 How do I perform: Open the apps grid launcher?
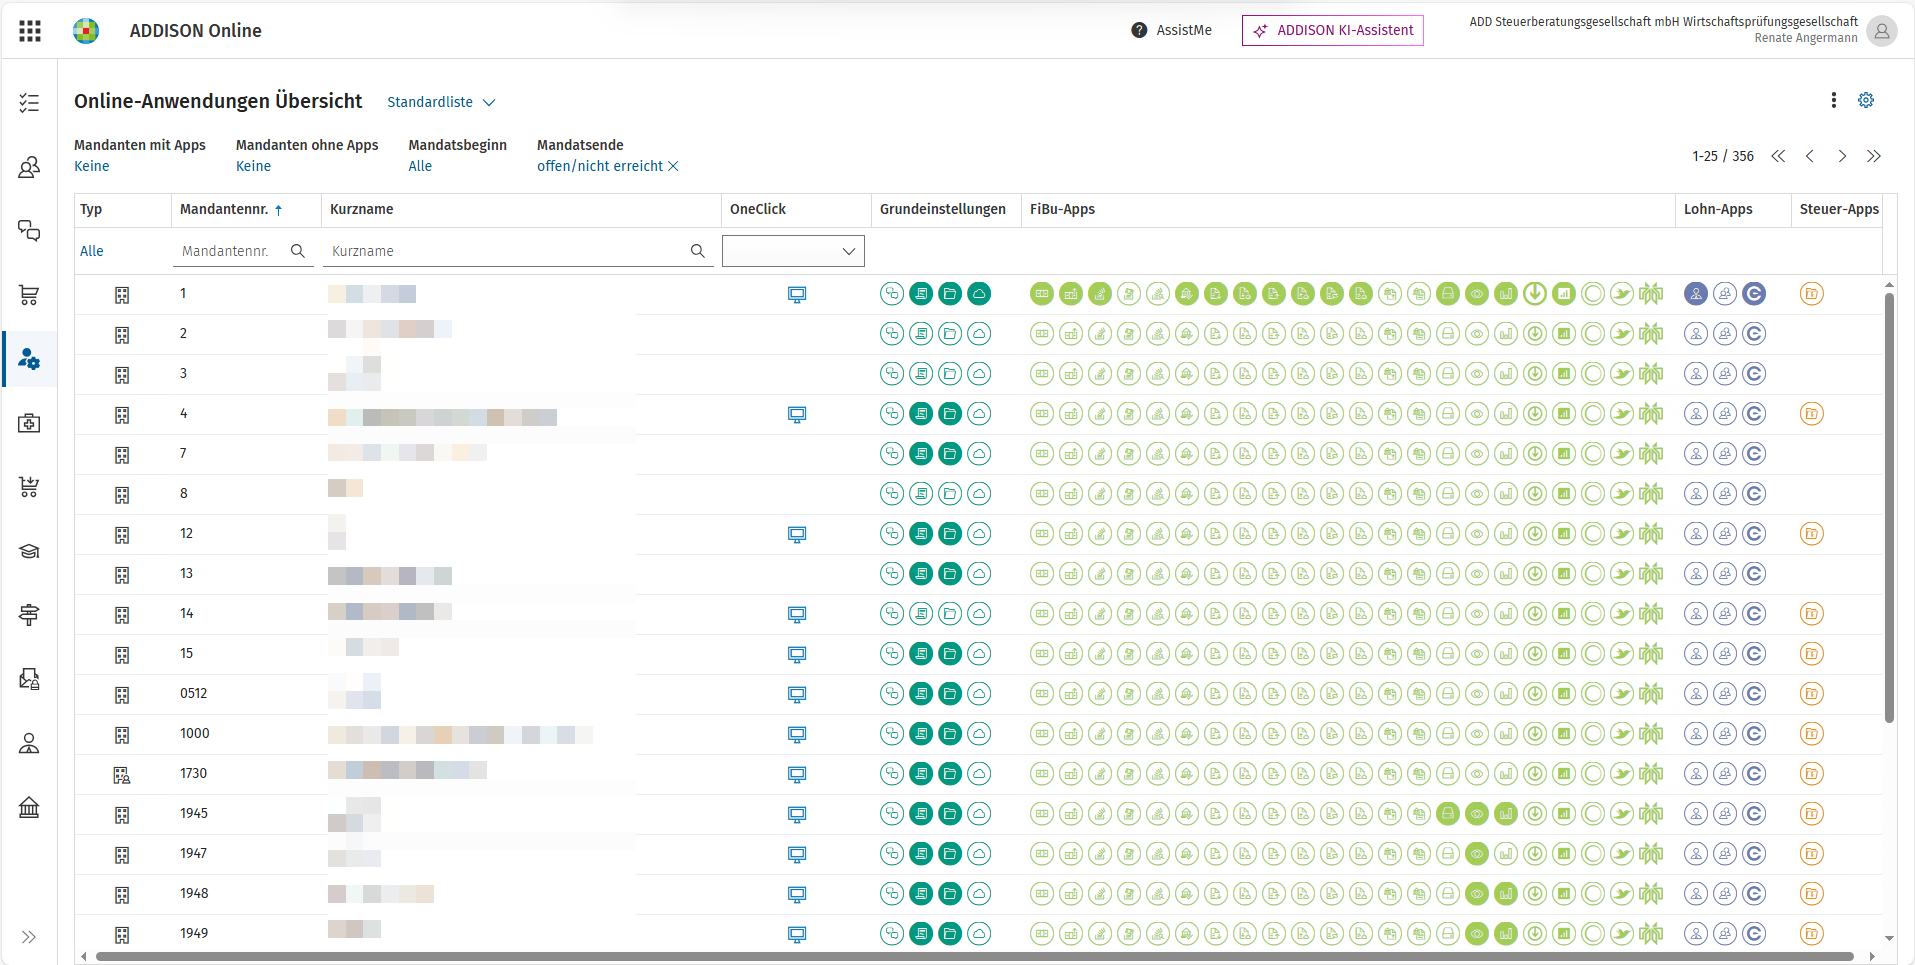(x=30, y=31)
